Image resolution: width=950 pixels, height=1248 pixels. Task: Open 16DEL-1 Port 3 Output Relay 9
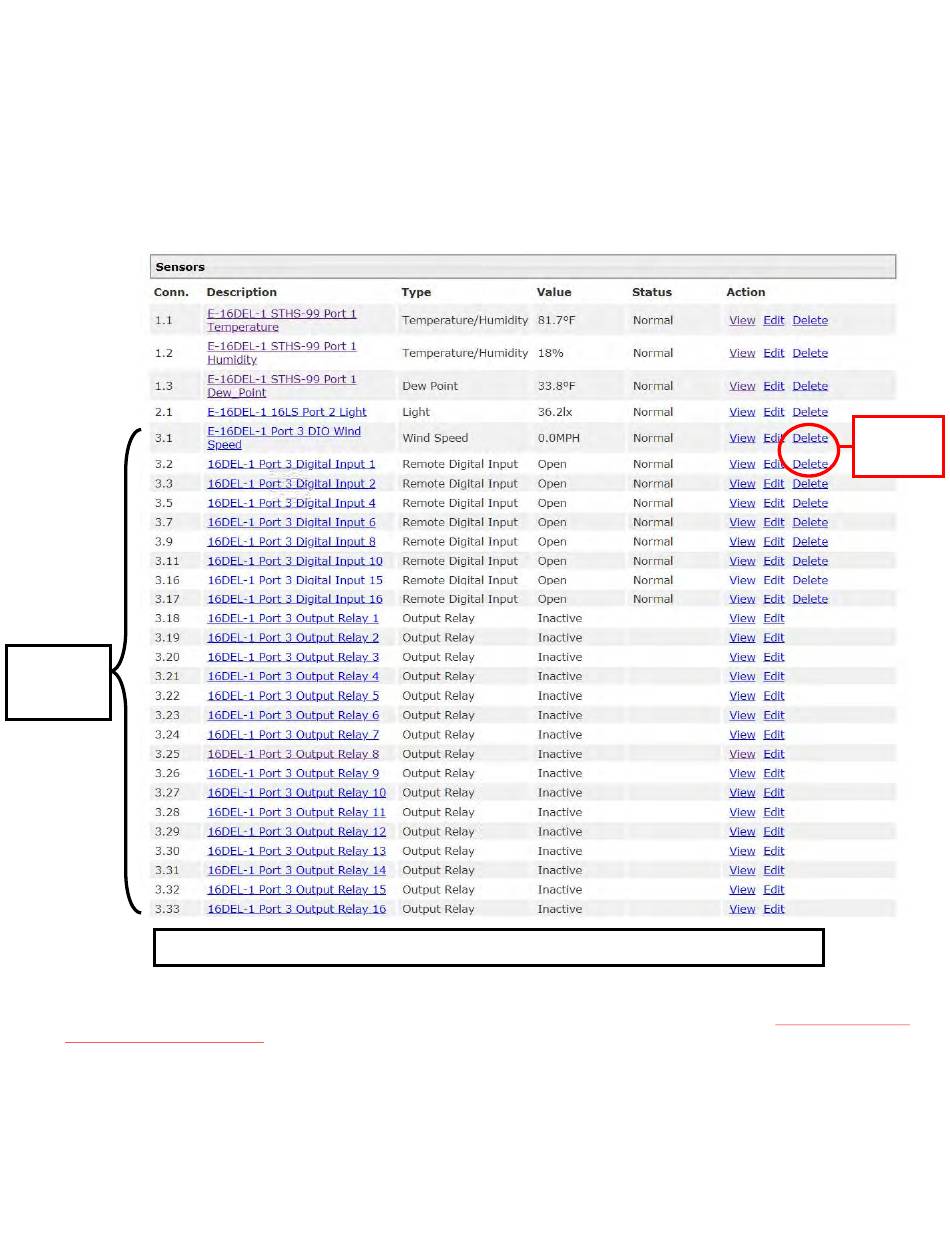293,774
